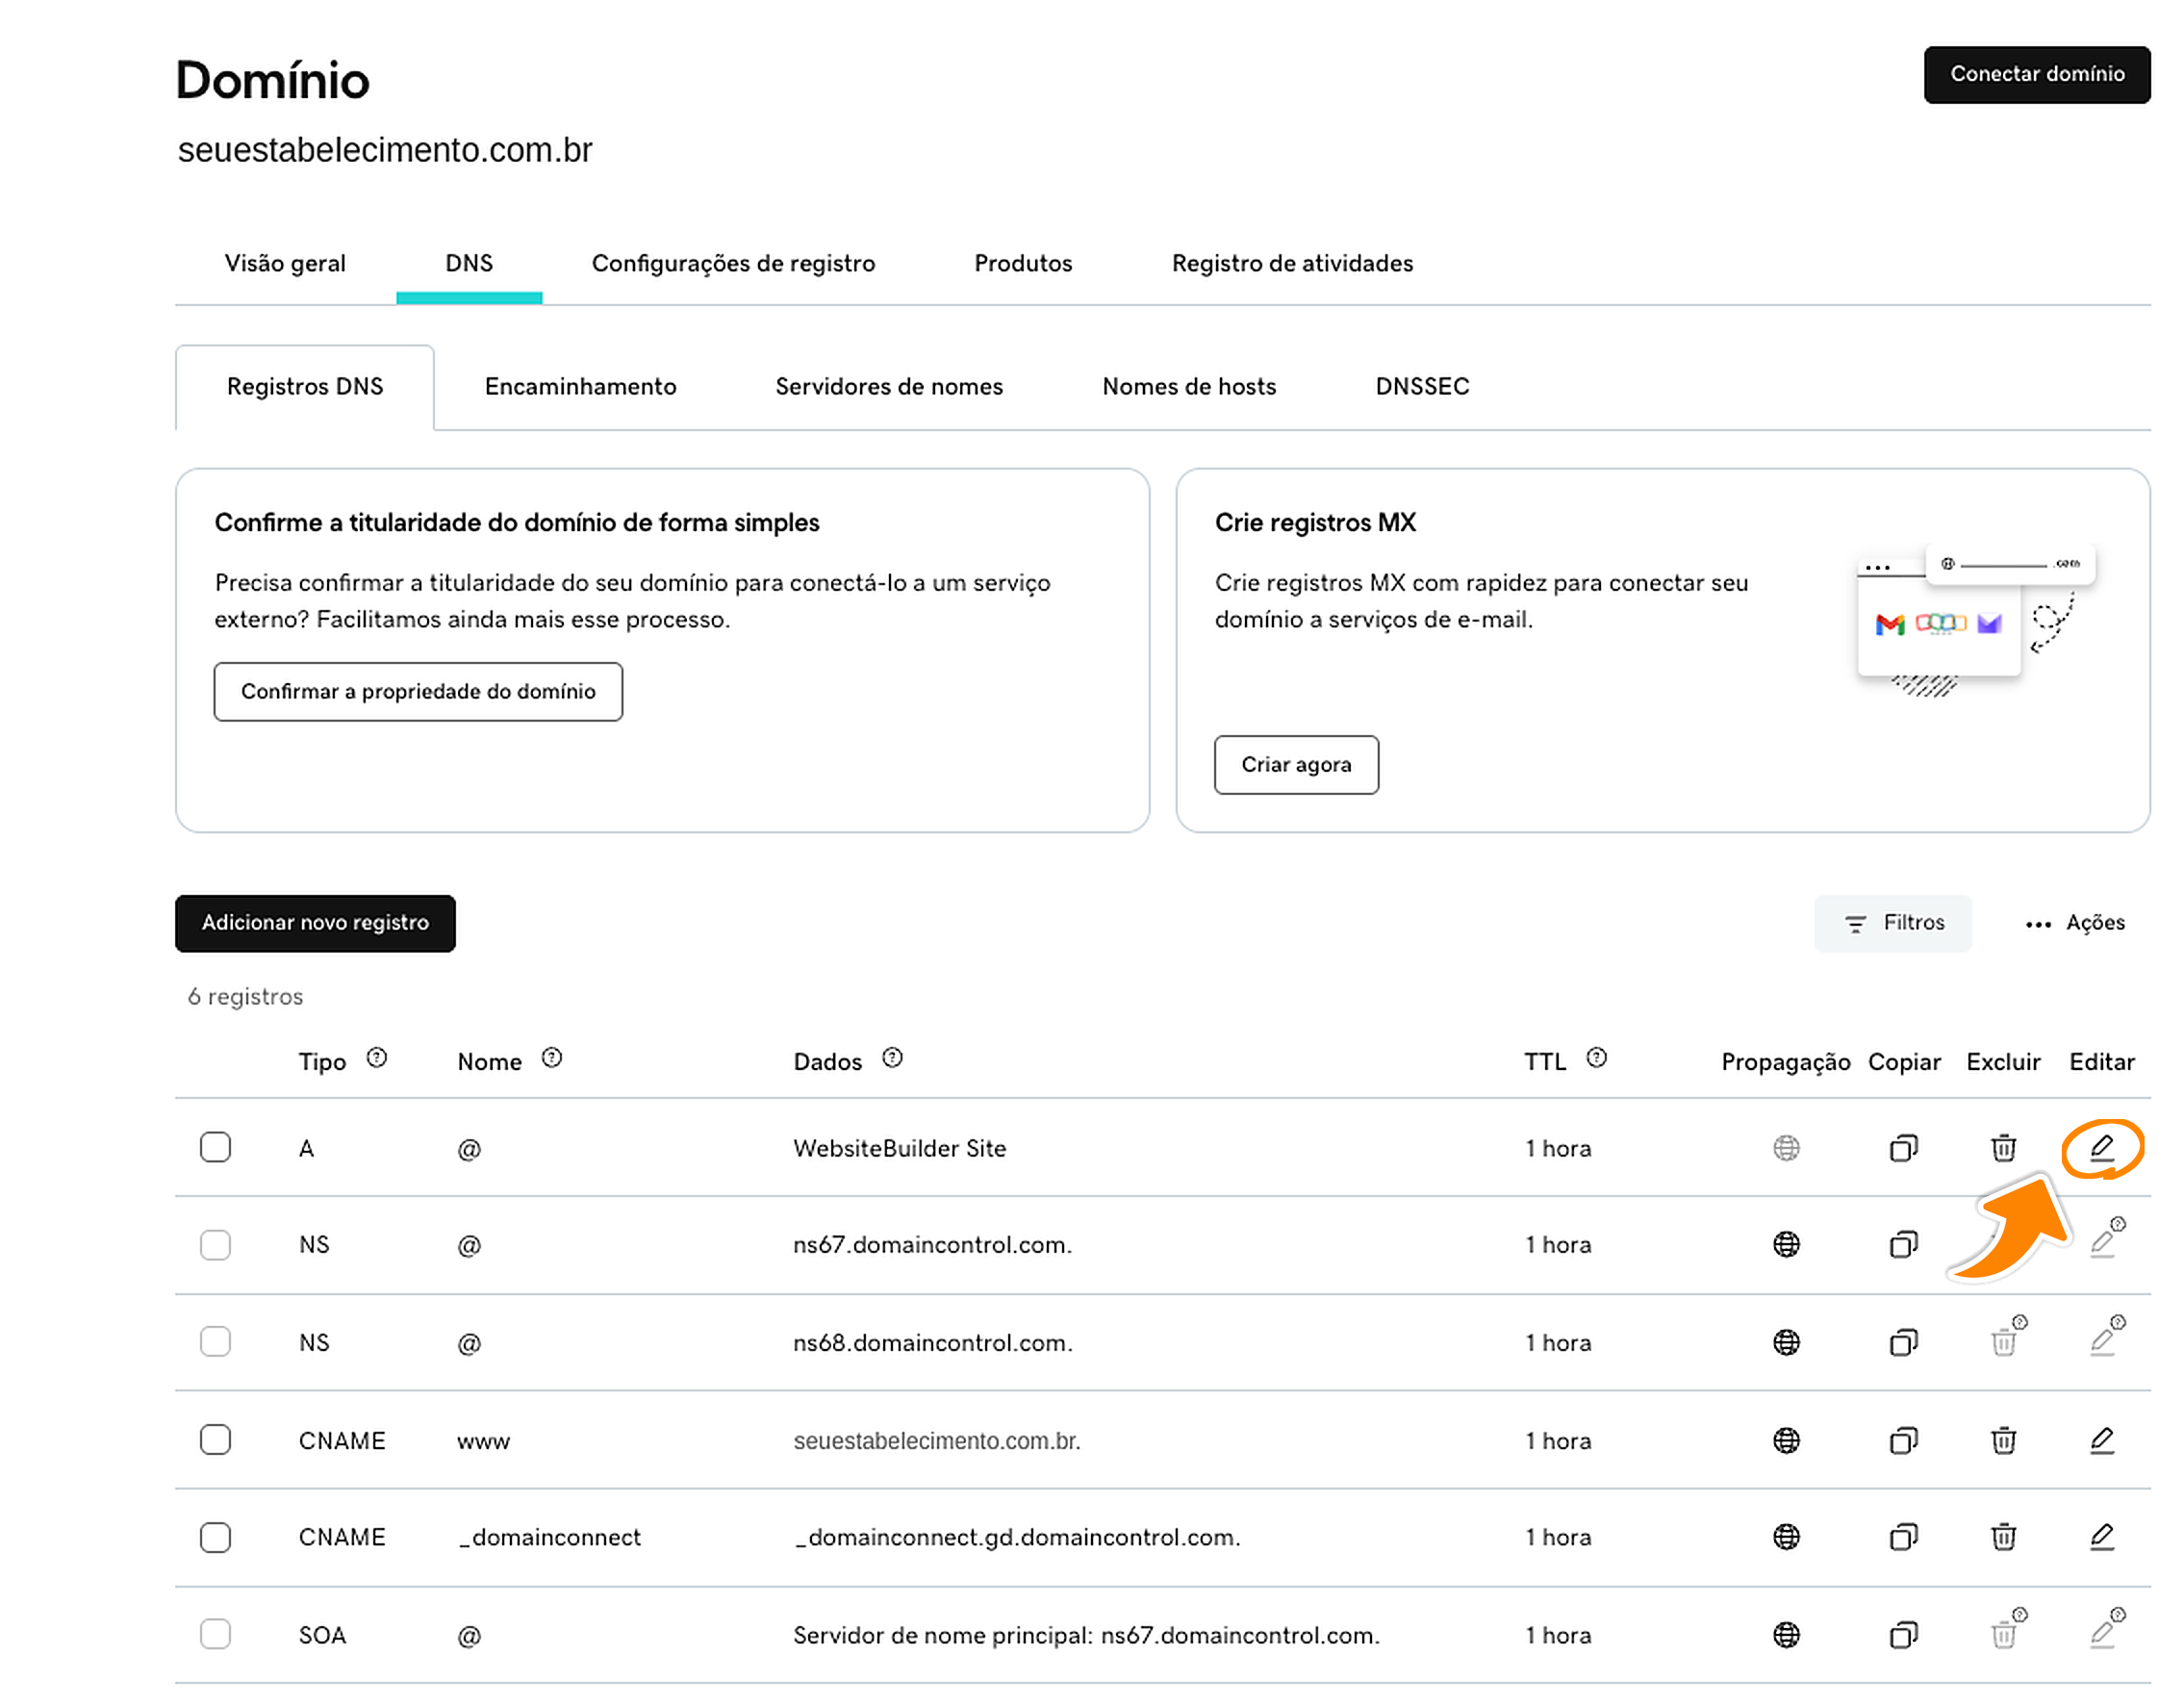This screenshot has height=1707, width=2184.
Task: Open the Dados column help icon
Action: pos(892,1058)
